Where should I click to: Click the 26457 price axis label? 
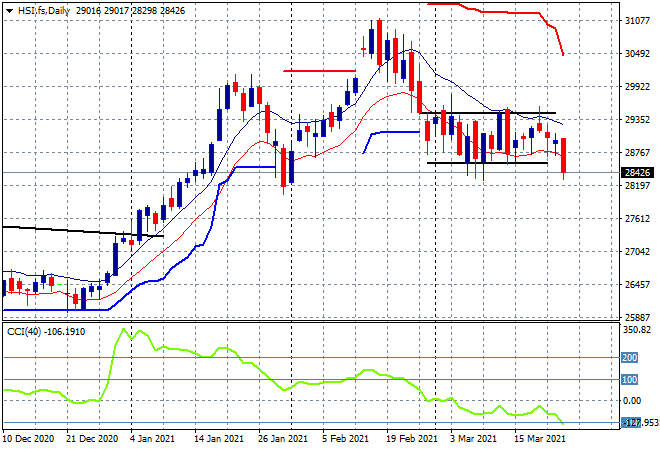(x=637, y=285)
